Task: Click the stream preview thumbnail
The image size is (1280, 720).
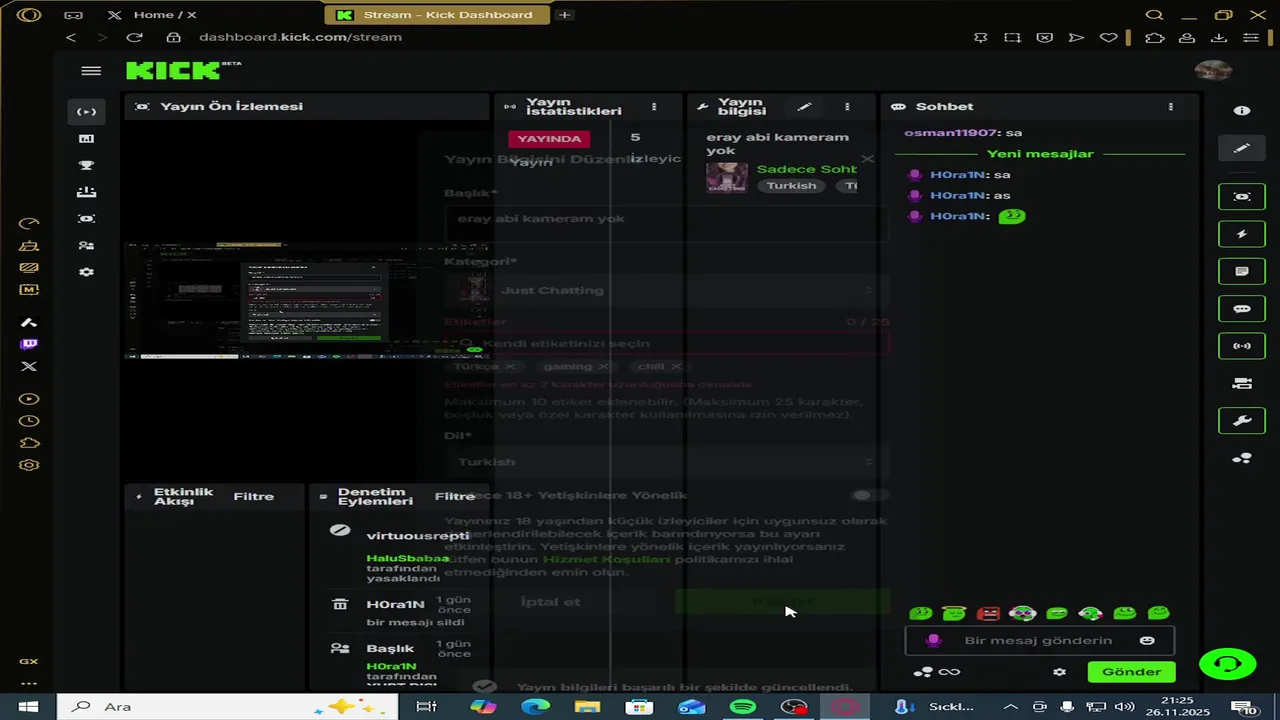Action: (x=306, y=300)
